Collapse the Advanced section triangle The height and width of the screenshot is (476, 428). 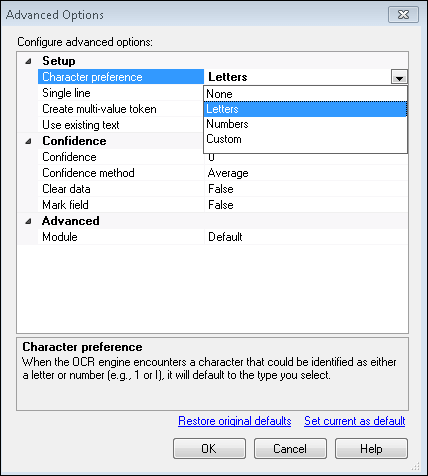(x=28, y=221)
